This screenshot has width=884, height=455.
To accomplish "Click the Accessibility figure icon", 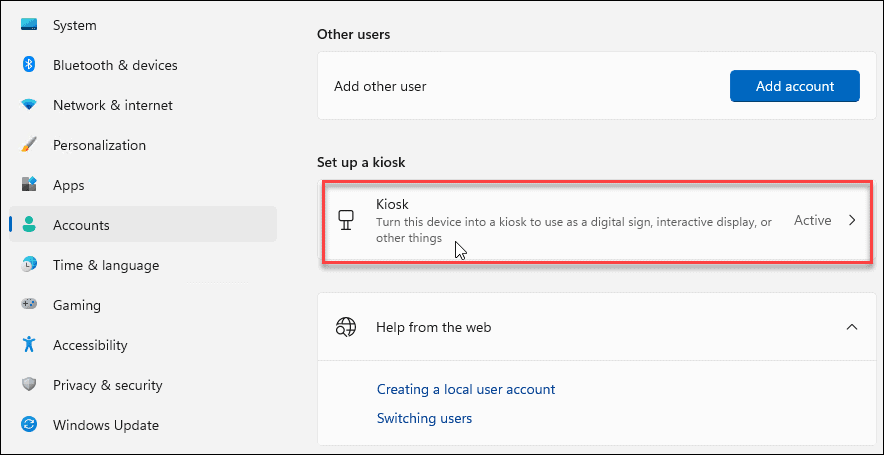I will click(29, 344).
